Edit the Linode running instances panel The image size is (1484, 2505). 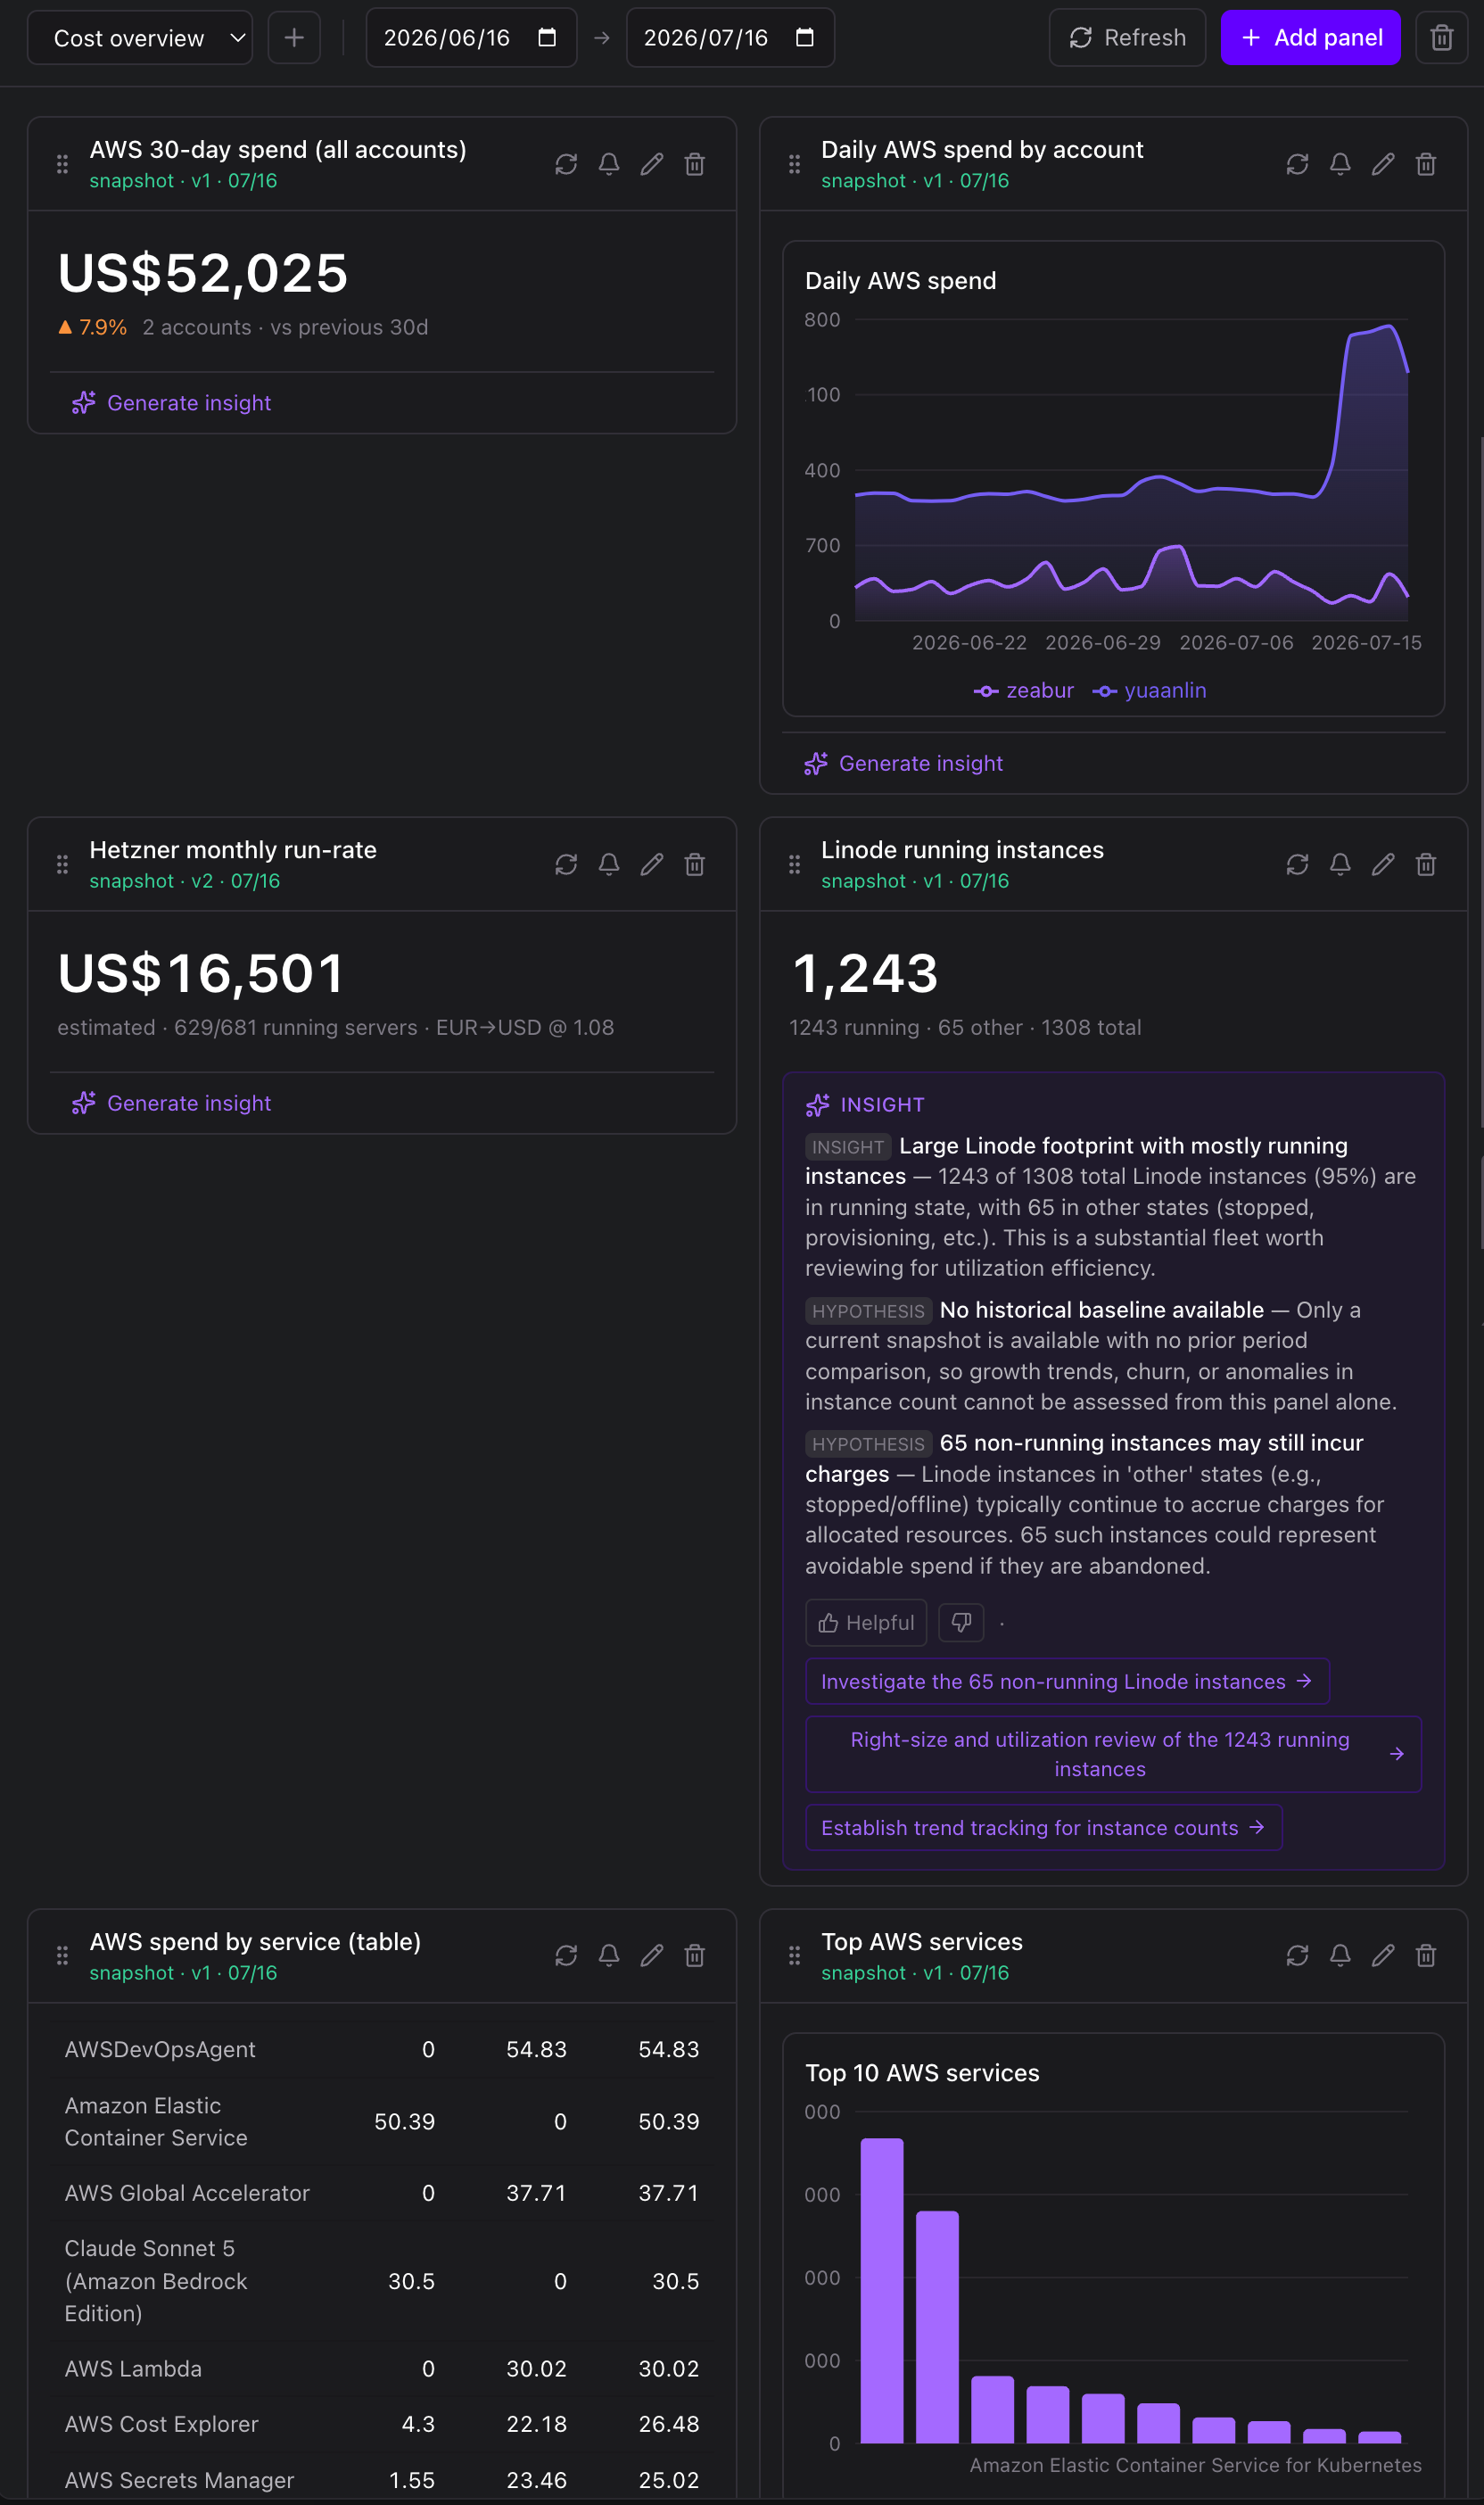(1383, 864)
